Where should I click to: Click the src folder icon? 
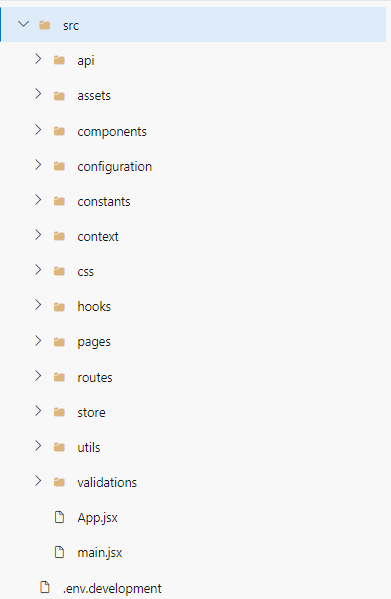45,25
